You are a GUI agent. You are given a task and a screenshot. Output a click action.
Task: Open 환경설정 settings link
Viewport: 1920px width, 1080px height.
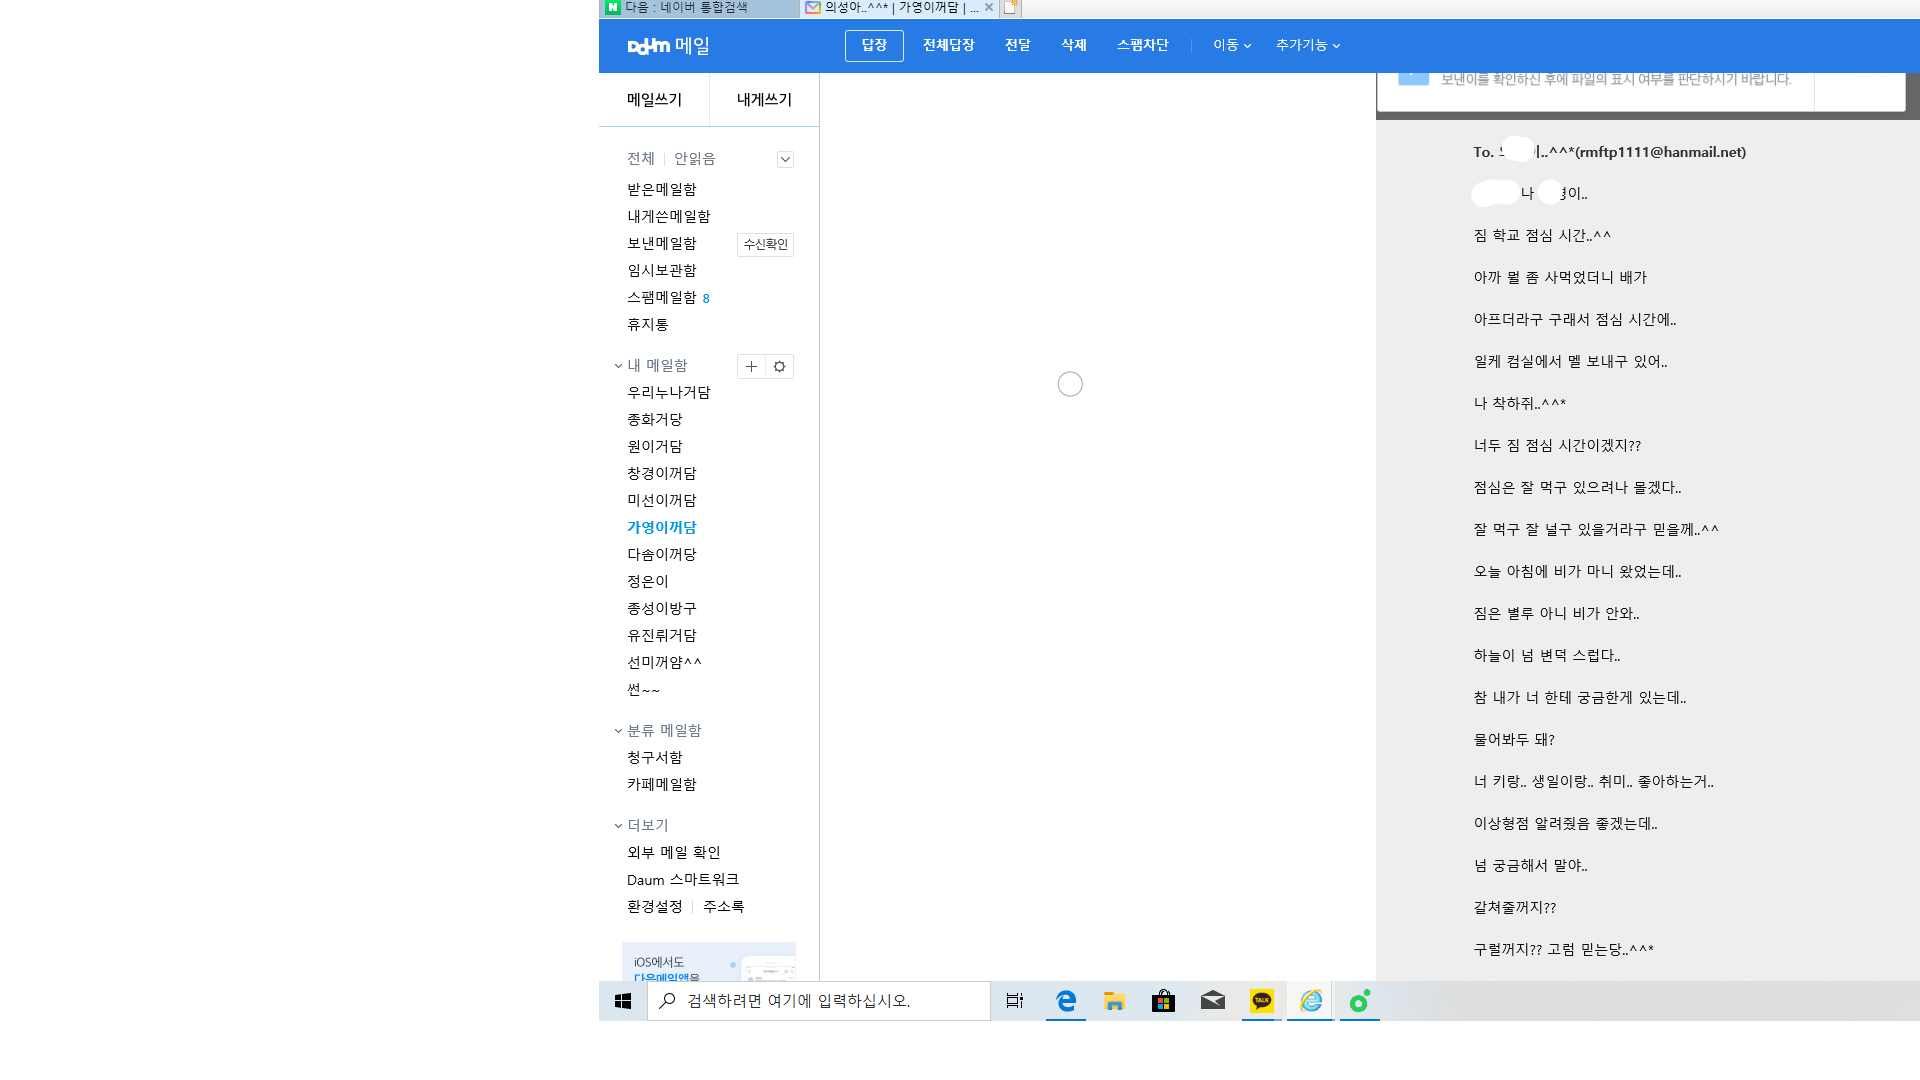click(655, 907)
